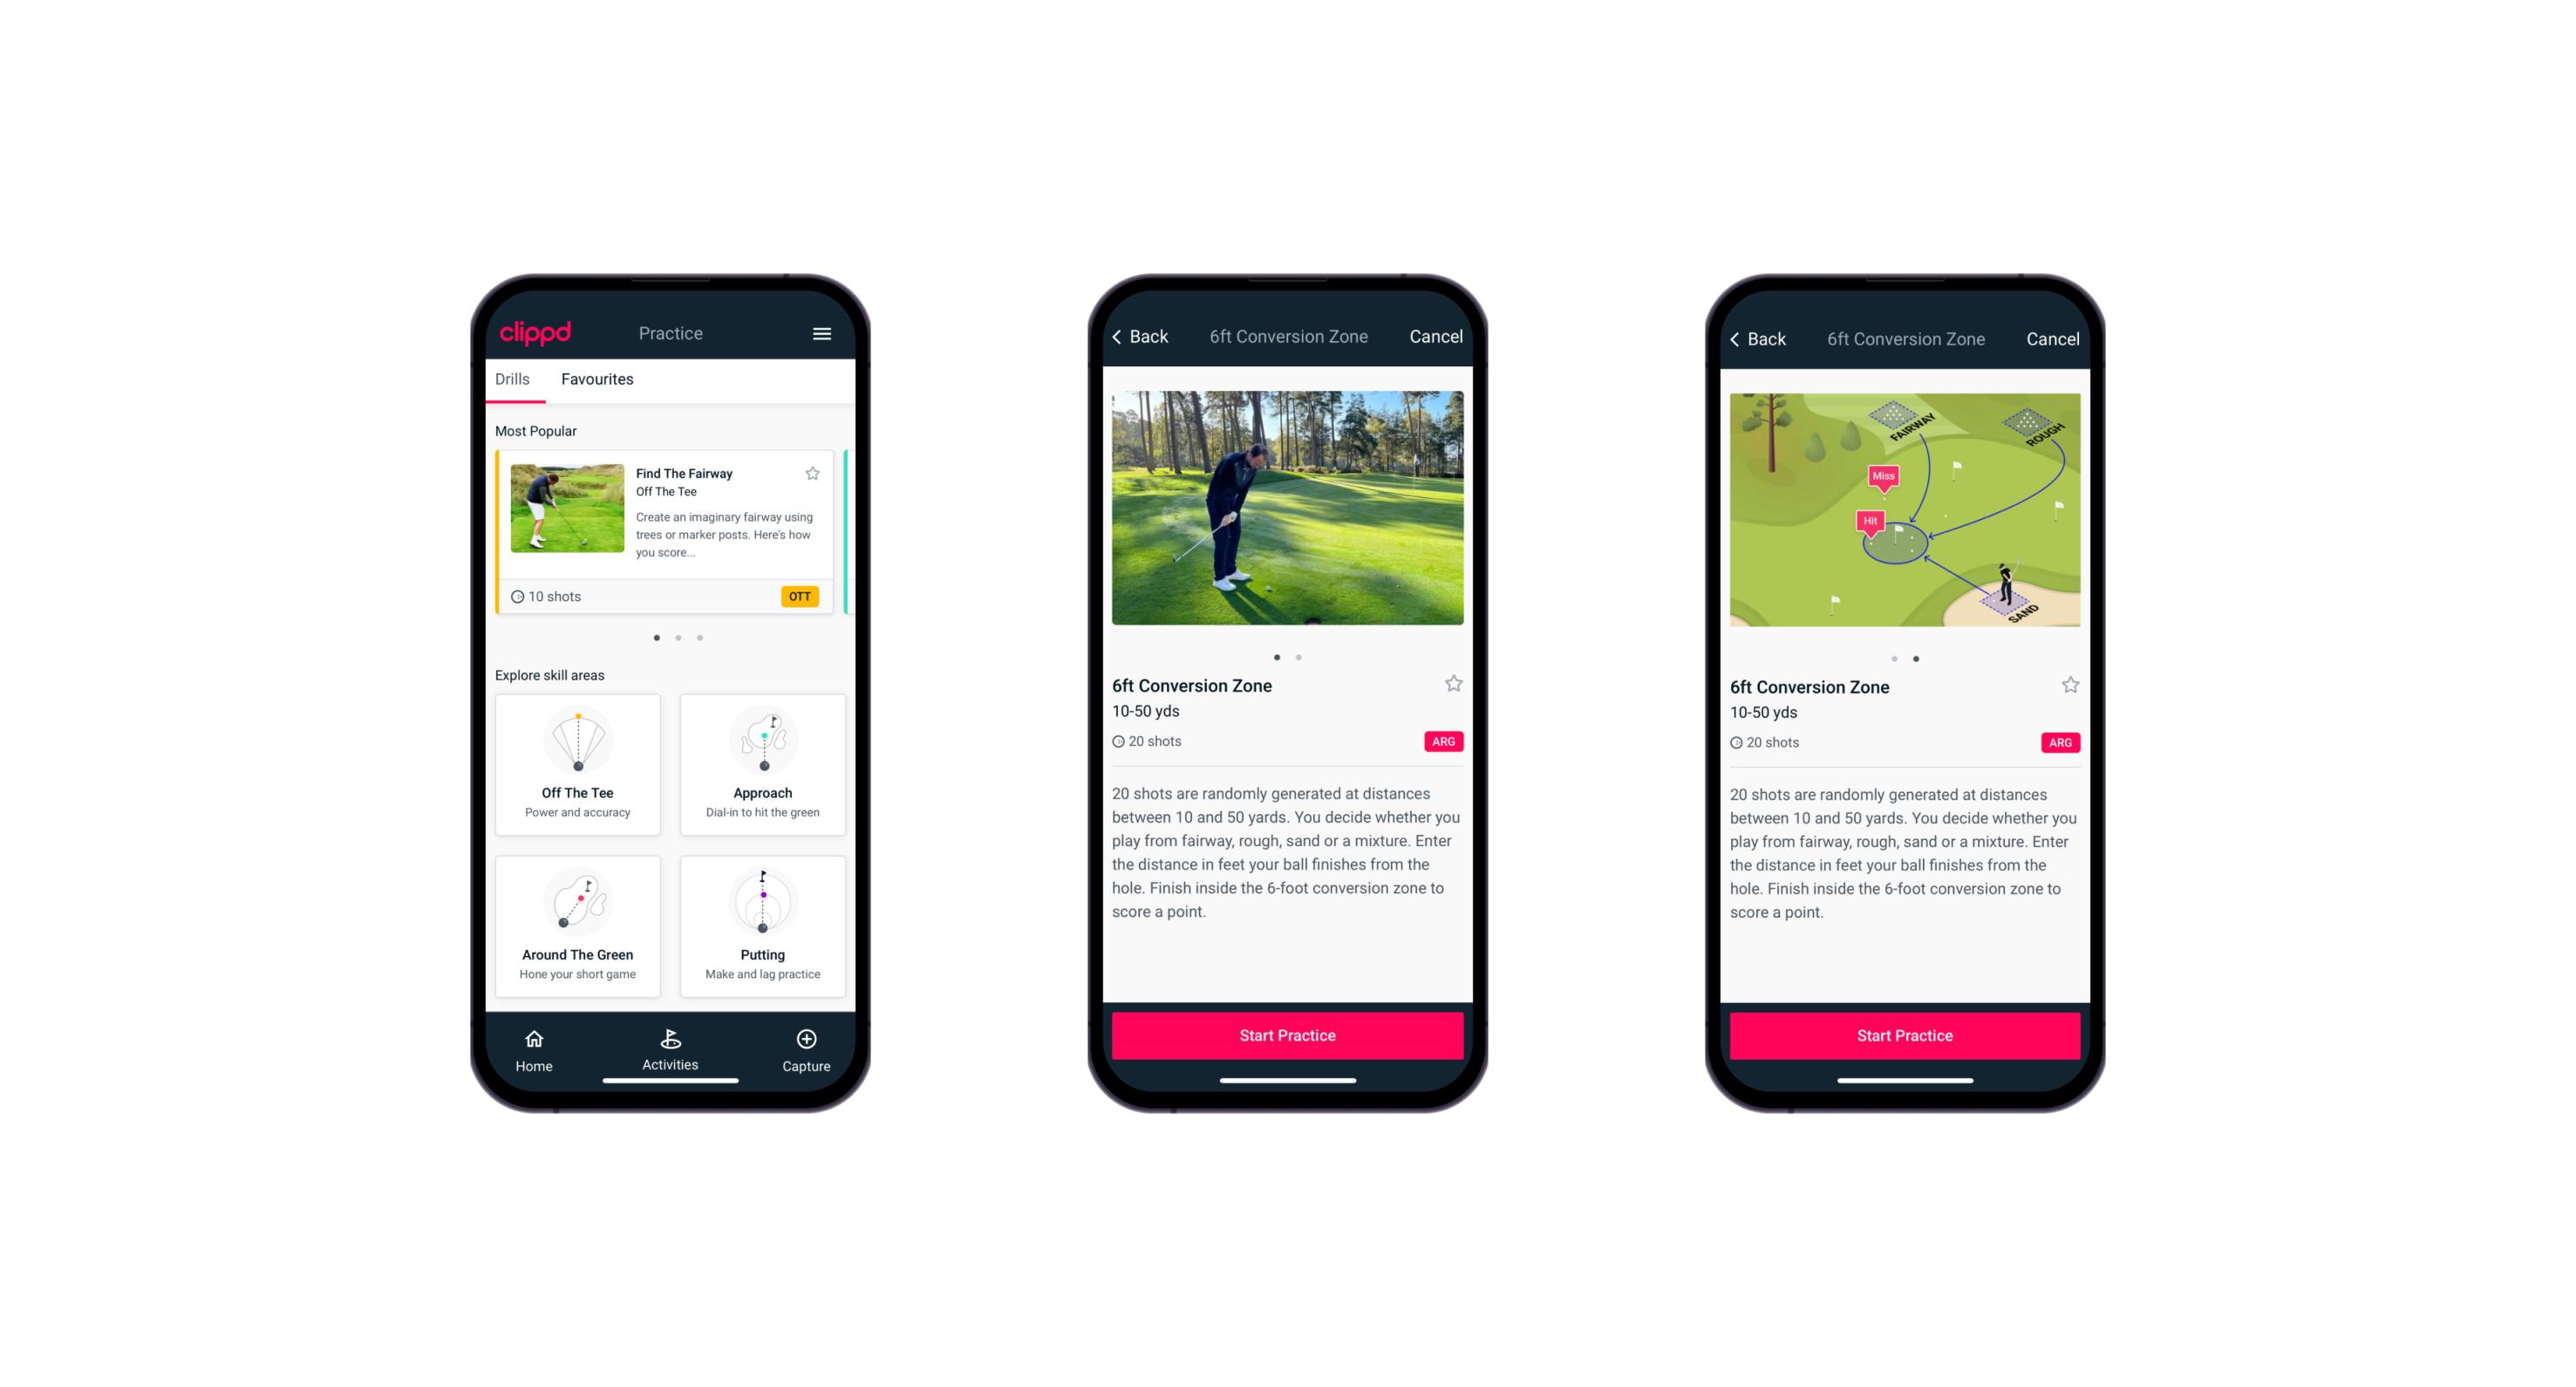Switch to the Favourites tab
Viewport: 2576px width, 1387px height.
coord(601,381)
